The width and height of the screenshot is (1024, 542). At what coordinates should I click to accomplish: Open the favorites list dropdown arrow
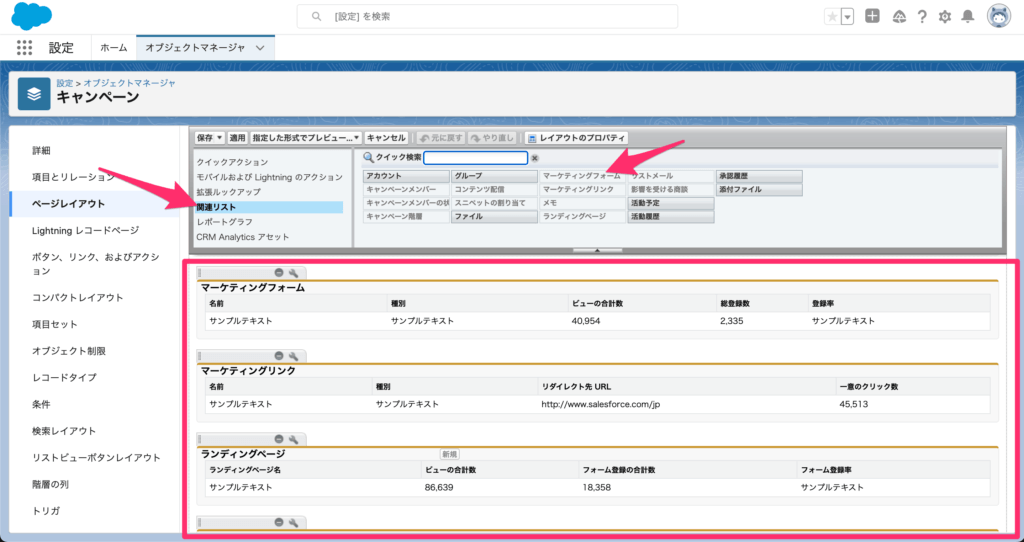(x=848, y=17)
